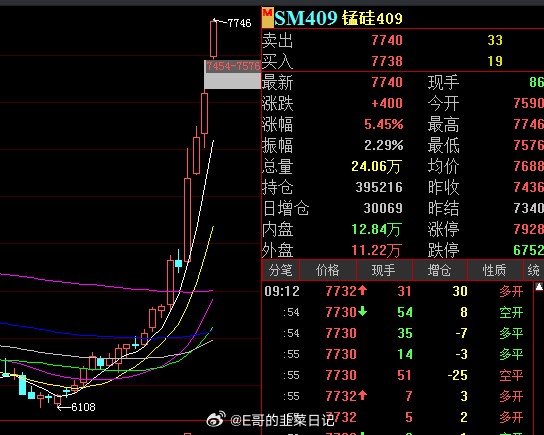
Task: Click the 昨收 label
Action: coord(443,187)
